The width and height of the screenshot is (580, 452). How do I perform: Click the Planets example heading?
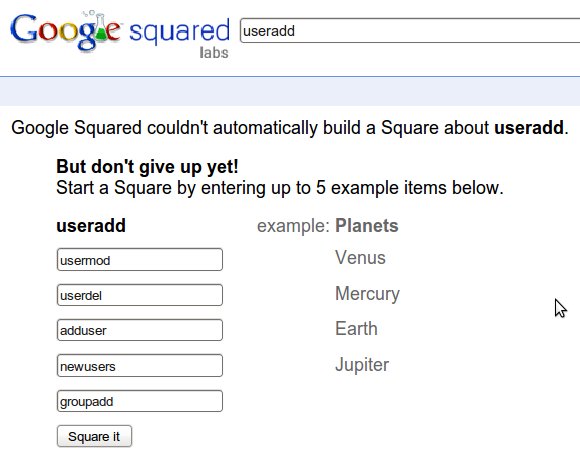(367, 226)
